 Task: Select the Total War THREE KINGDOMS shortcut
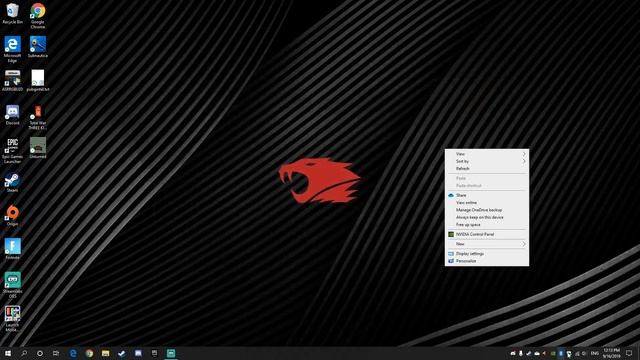tap(38, 117)
